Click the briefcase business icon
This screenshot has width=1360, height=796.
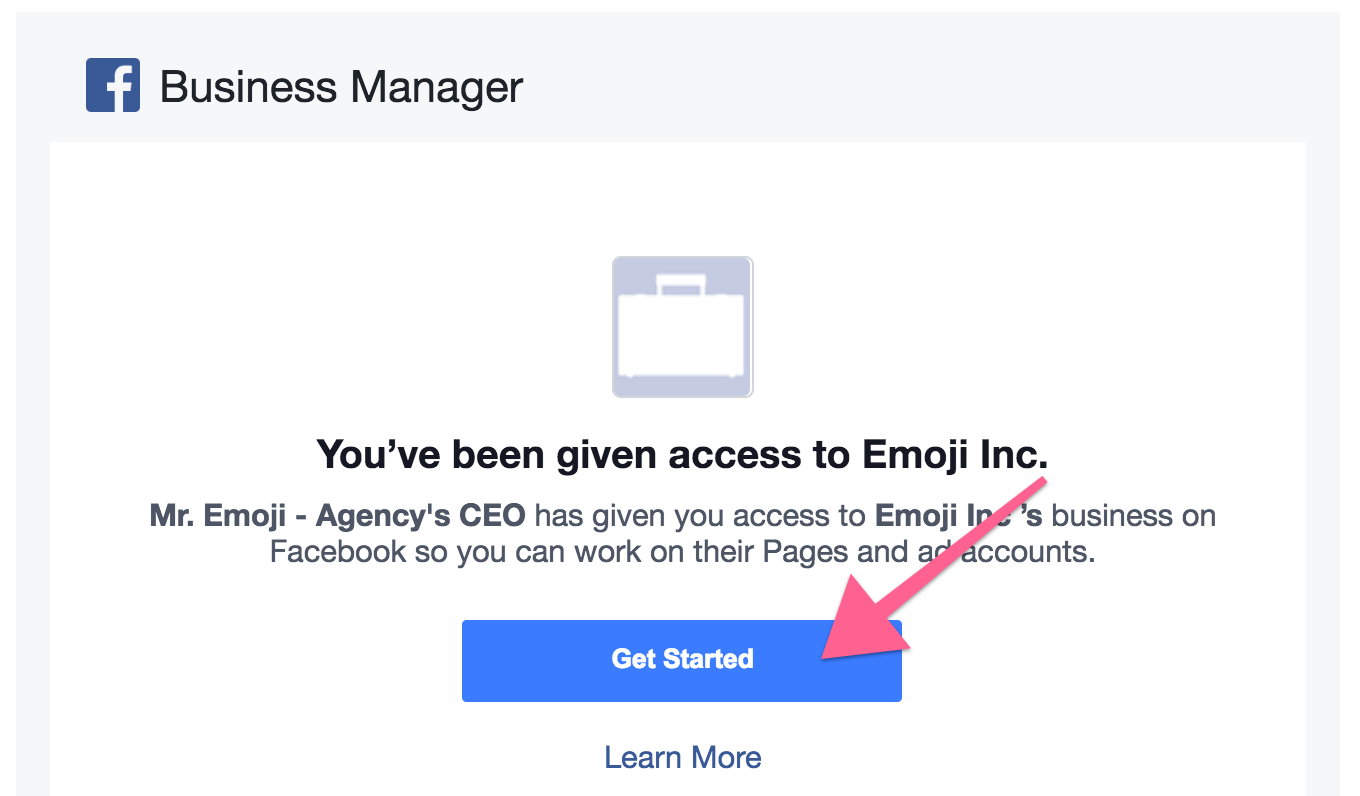[x=682, y=327]
